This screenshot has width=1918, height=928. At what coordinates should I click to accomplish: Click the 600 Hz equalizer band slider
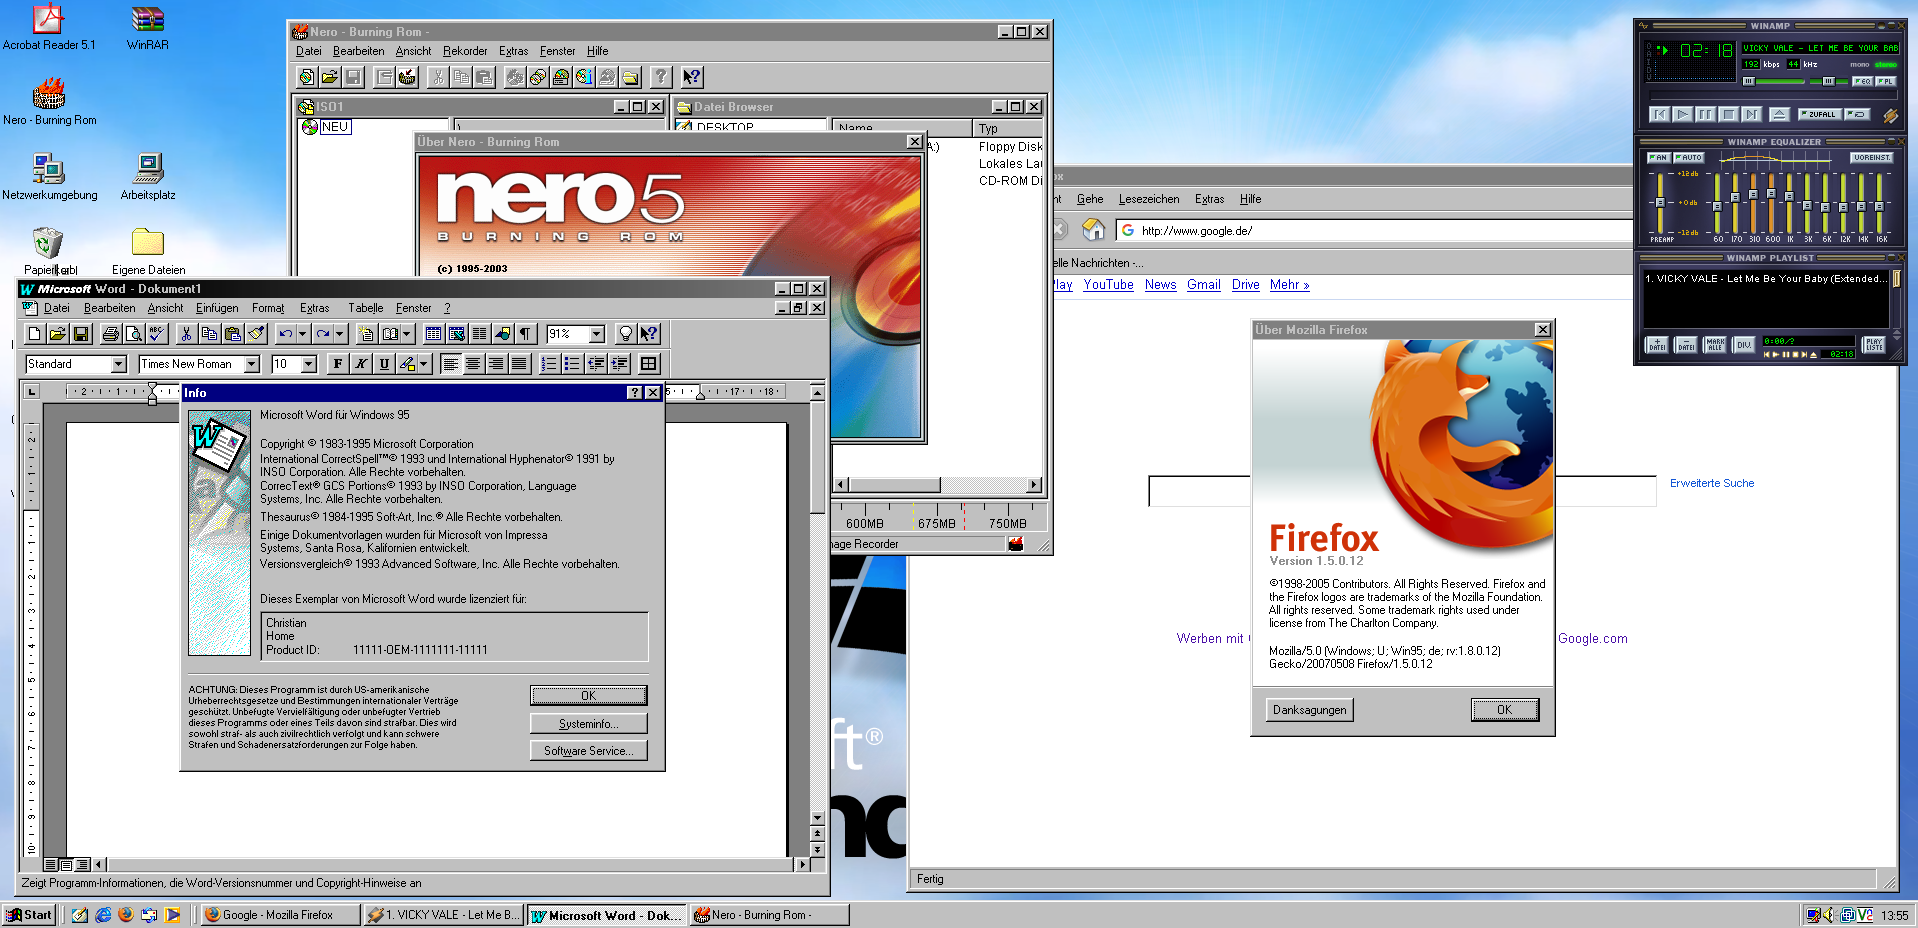coord(1771,203)
